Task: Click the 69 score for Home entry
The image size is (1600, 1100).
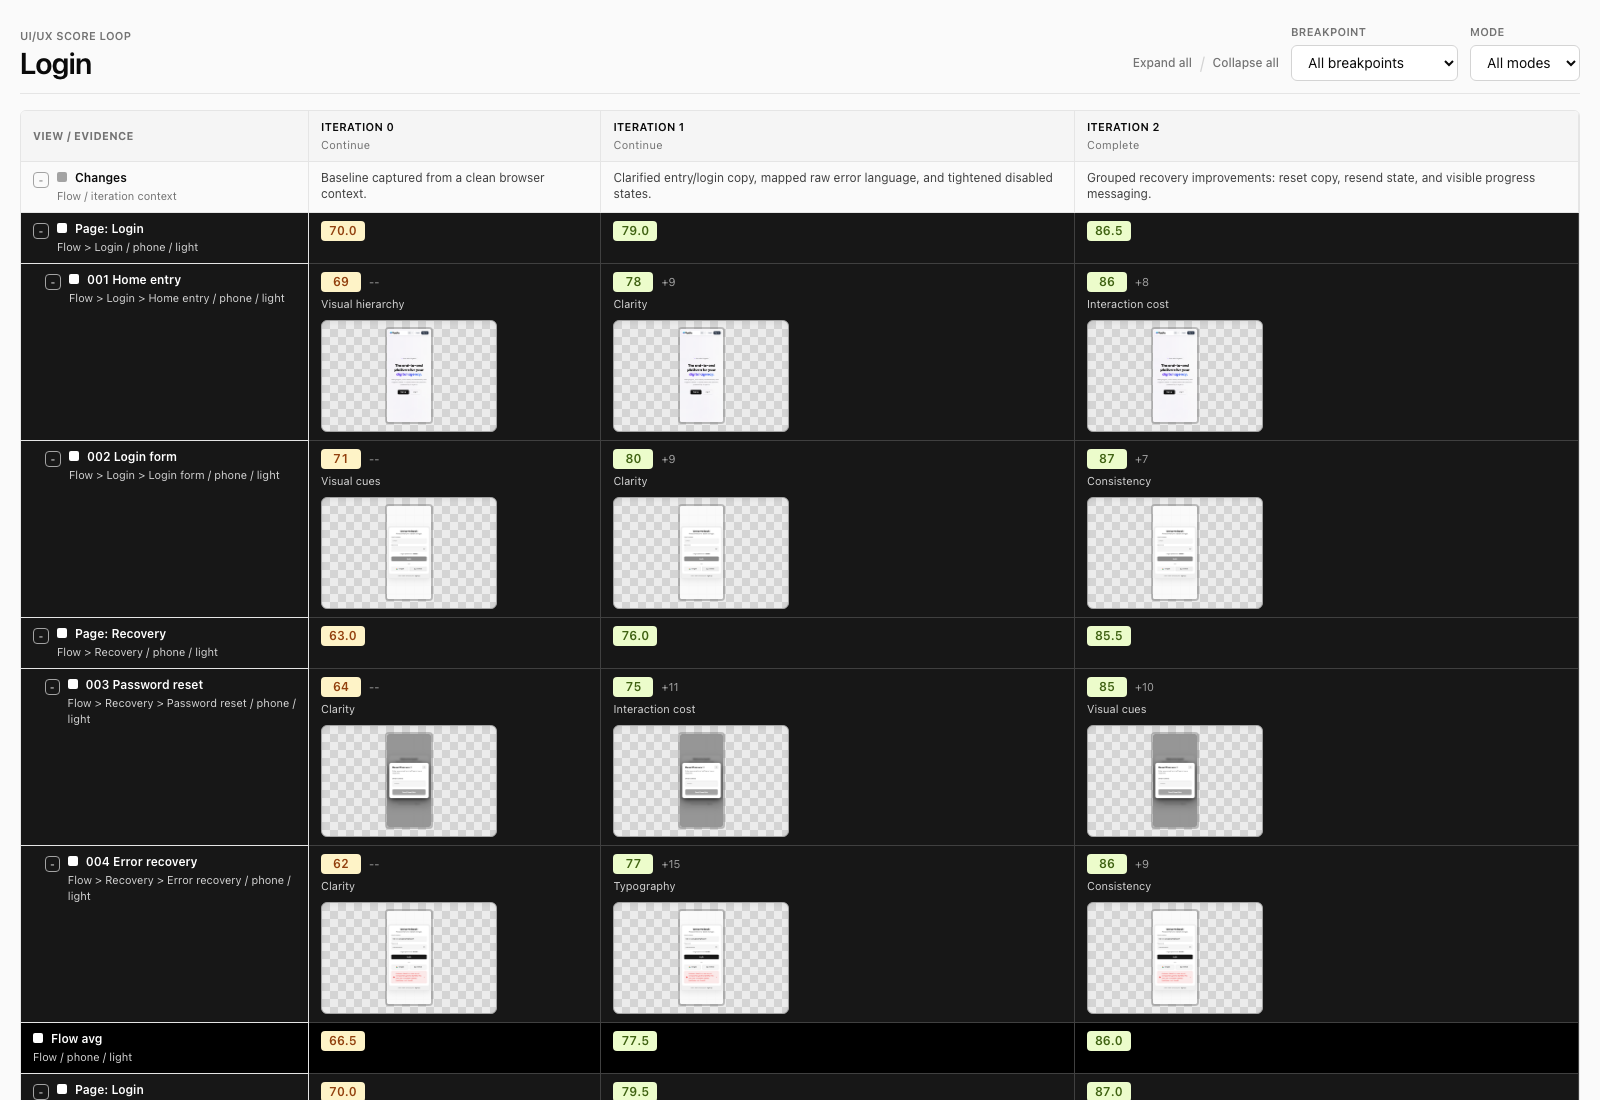Action: point(341,282)
